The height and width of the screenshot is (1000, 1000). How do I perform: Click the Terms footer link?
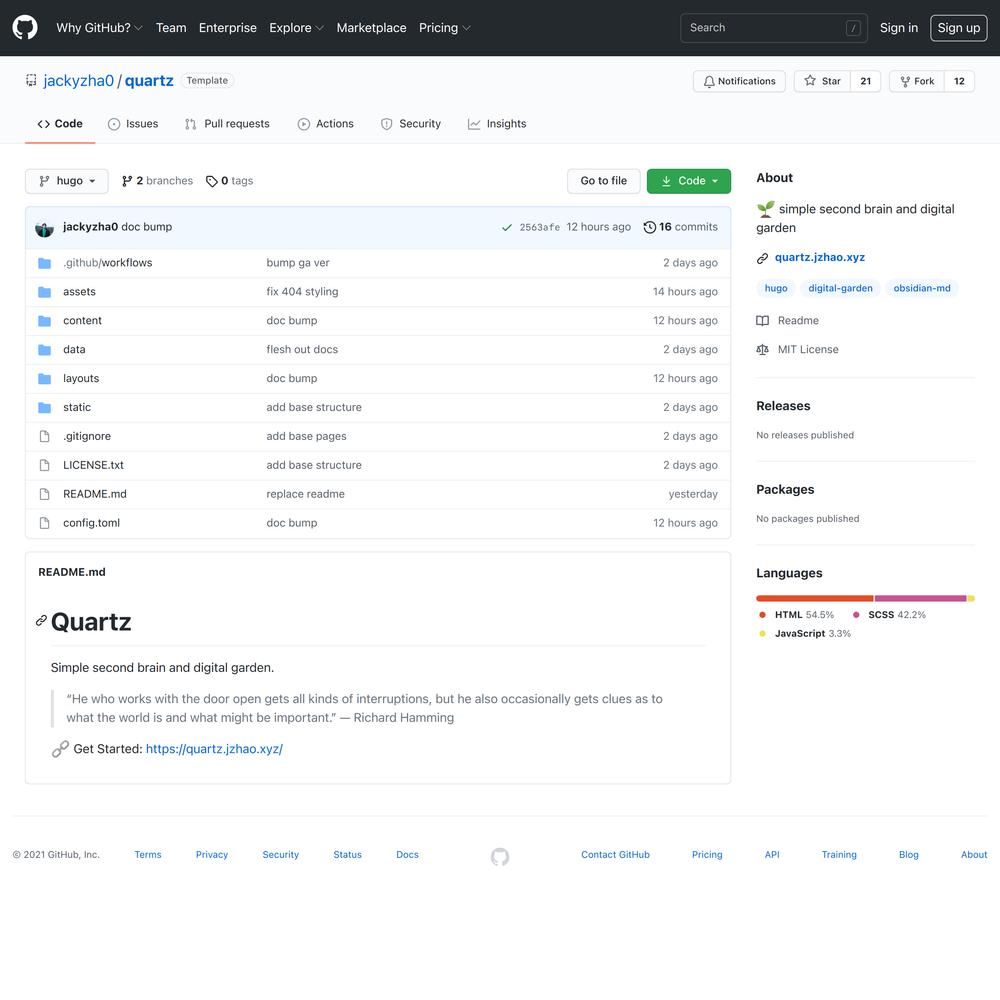click(148, 855)
